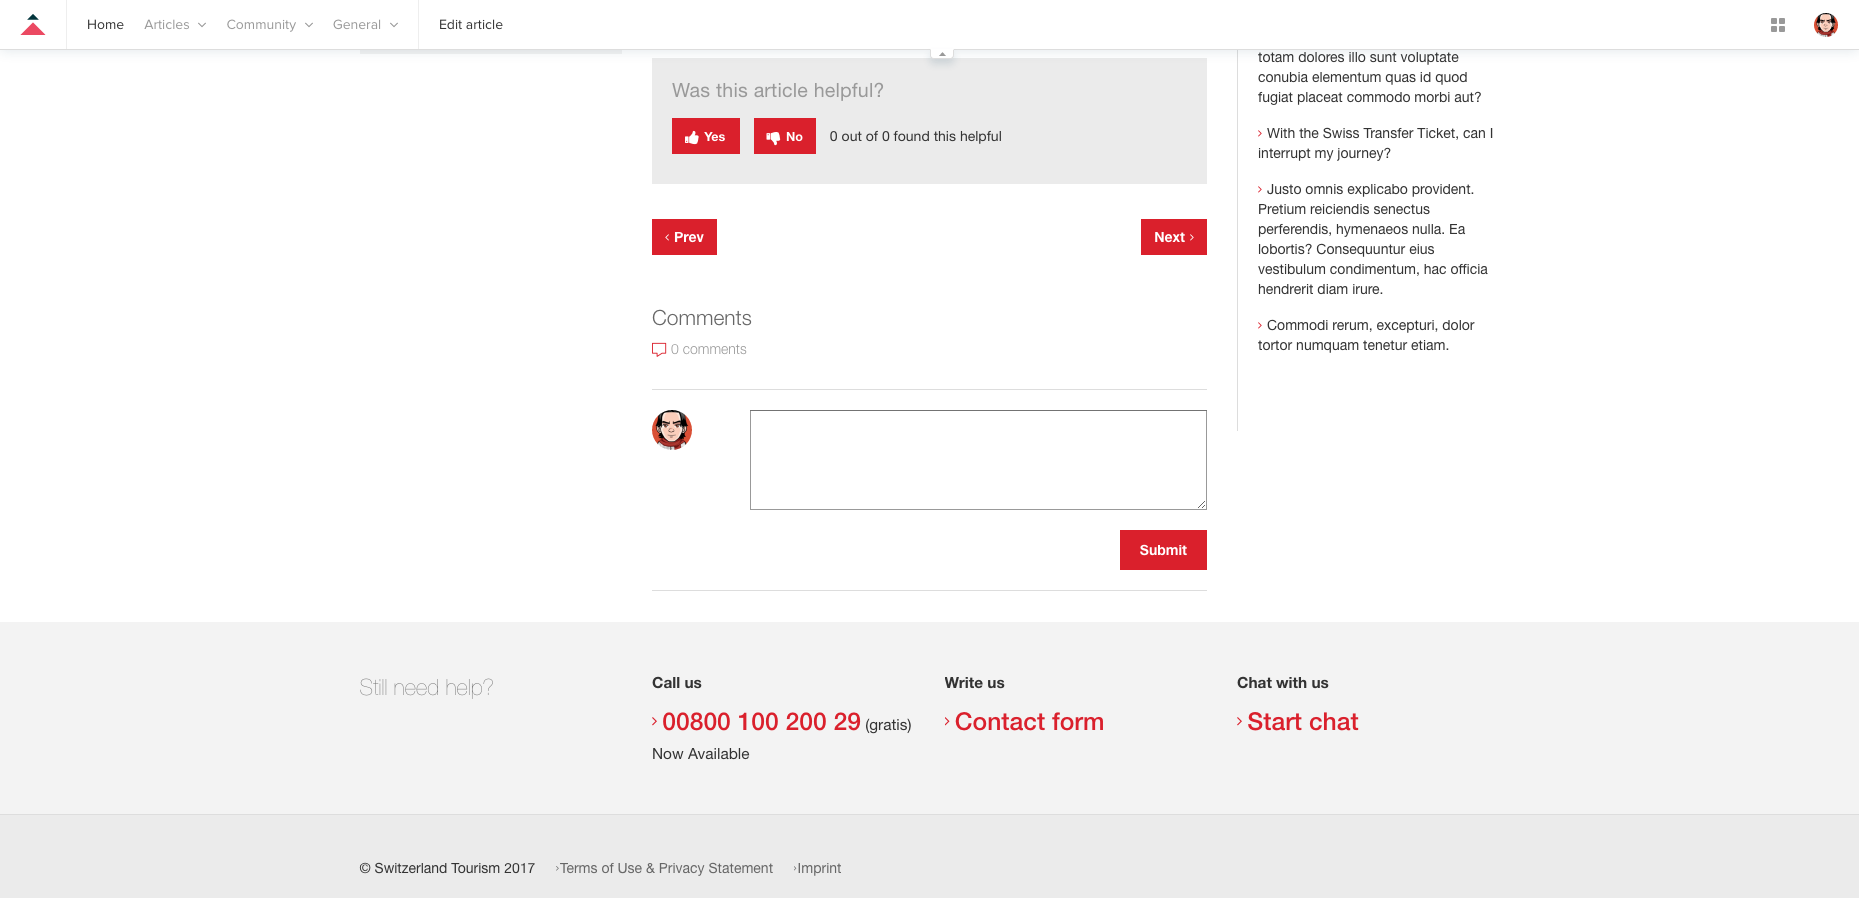This screenshot has height=898, width=1859.
Task: Click the comments speech bubble icon
Action: pos(659,349)
